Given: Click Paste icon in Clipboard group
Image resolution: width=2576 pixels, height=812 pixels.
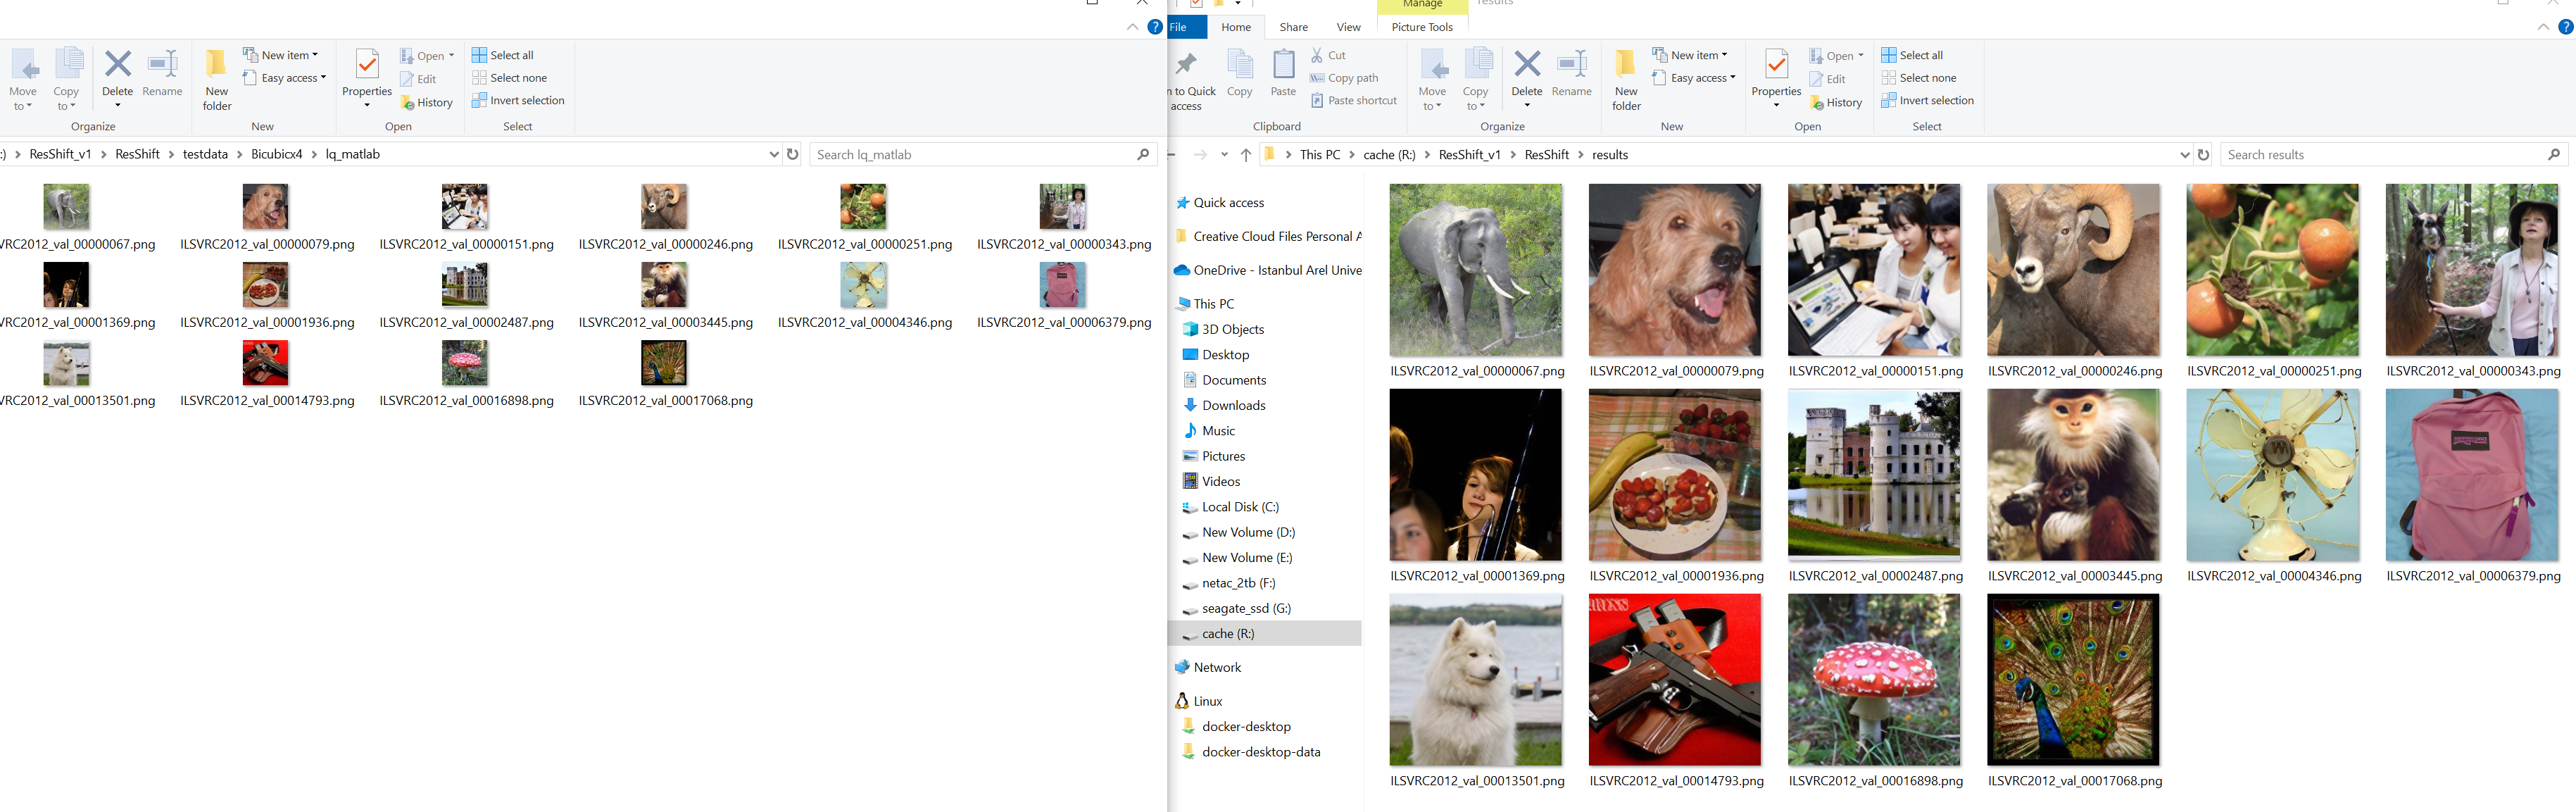Looking at the screenshot, I should click(1283, 66).
